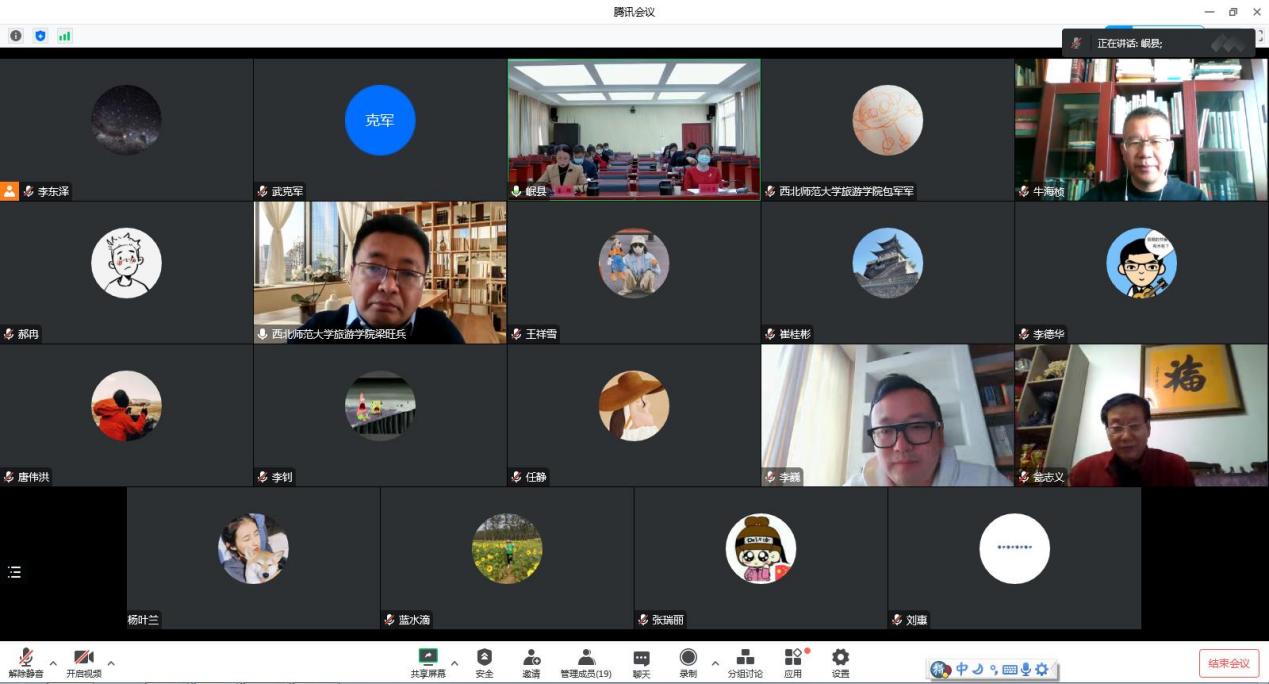Open the meeting info icon
This screenshot has width=1269, height=684.
tap(16, 36)
